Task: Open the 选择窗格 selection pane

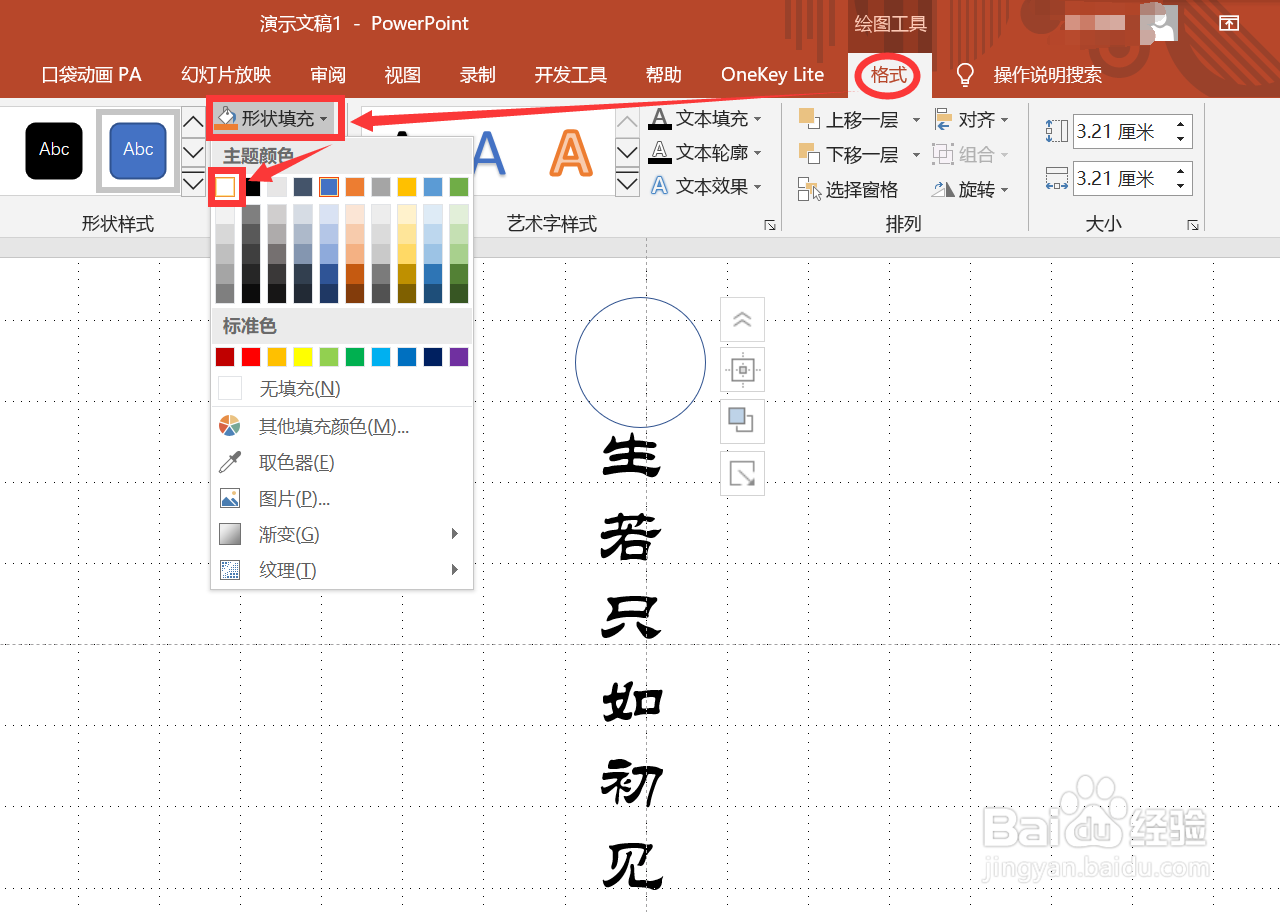Action: (x=848, y=190)
